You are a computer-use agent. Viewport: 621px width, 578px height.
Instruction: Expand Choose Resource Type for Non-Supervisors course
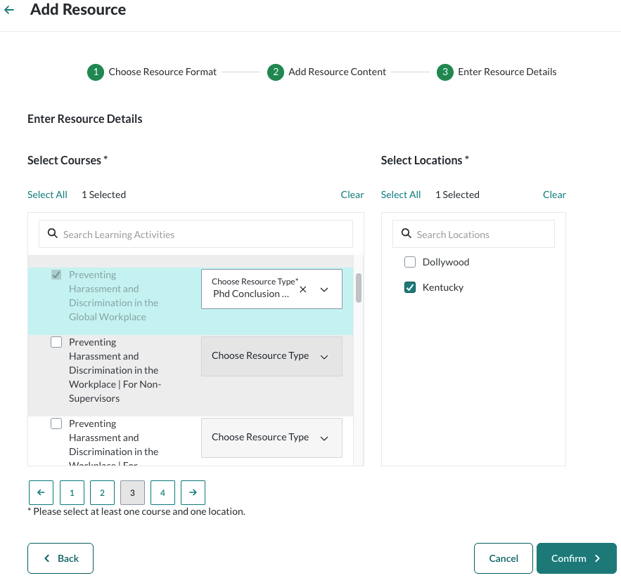click(324, 357)
